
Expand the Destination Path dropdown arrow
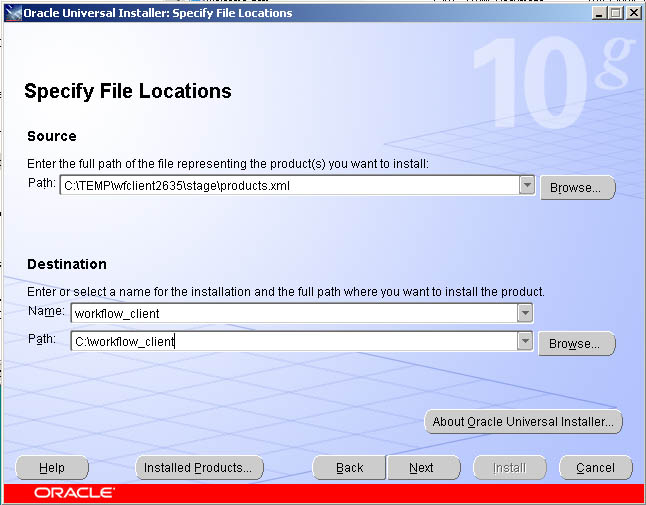[x=525, y=342]
